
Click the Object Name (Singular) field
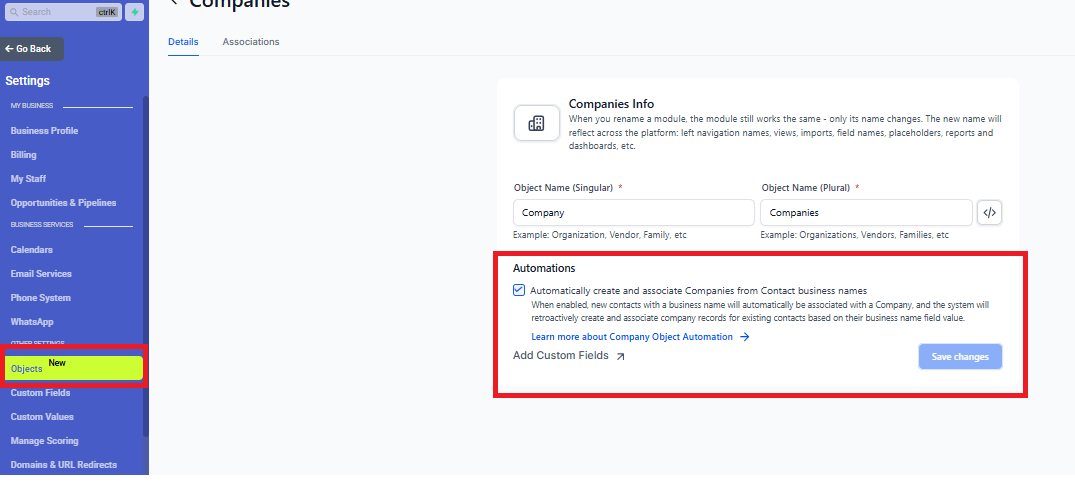click(633, 213)
